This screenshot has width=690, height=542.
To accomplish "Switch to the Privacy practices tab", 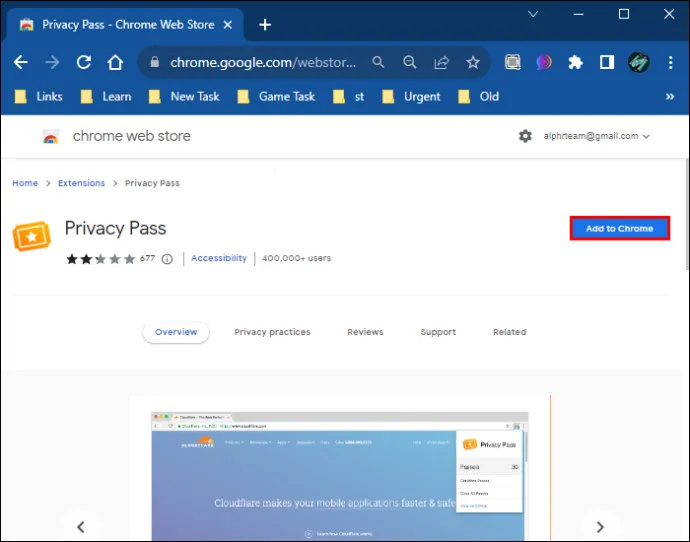I will [272, 332].
